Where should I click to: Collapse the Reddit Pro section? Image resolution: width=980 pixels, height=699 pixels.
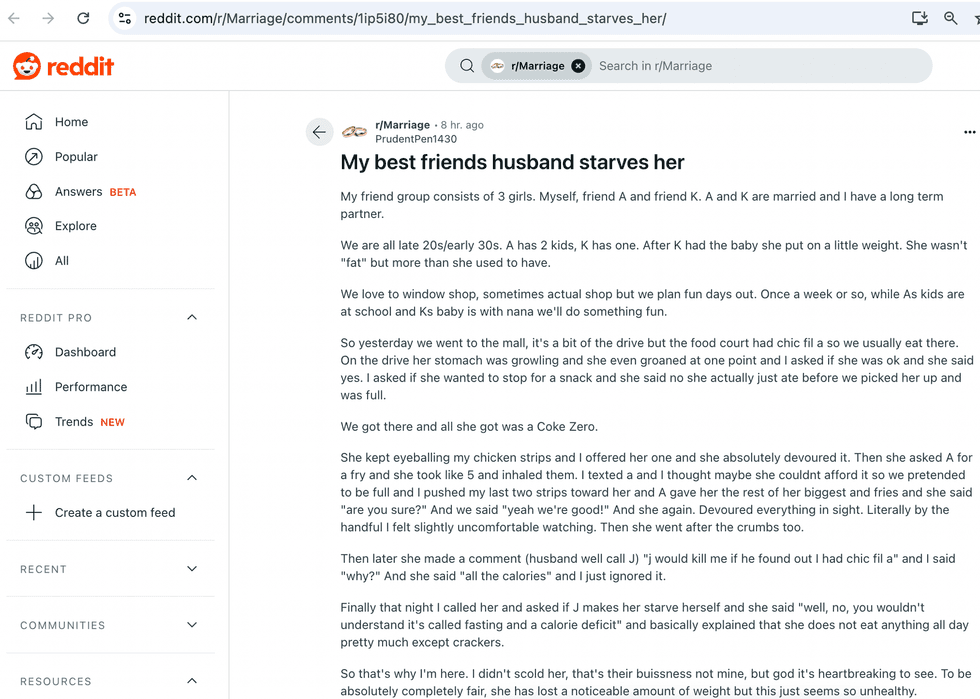(192, 318)
